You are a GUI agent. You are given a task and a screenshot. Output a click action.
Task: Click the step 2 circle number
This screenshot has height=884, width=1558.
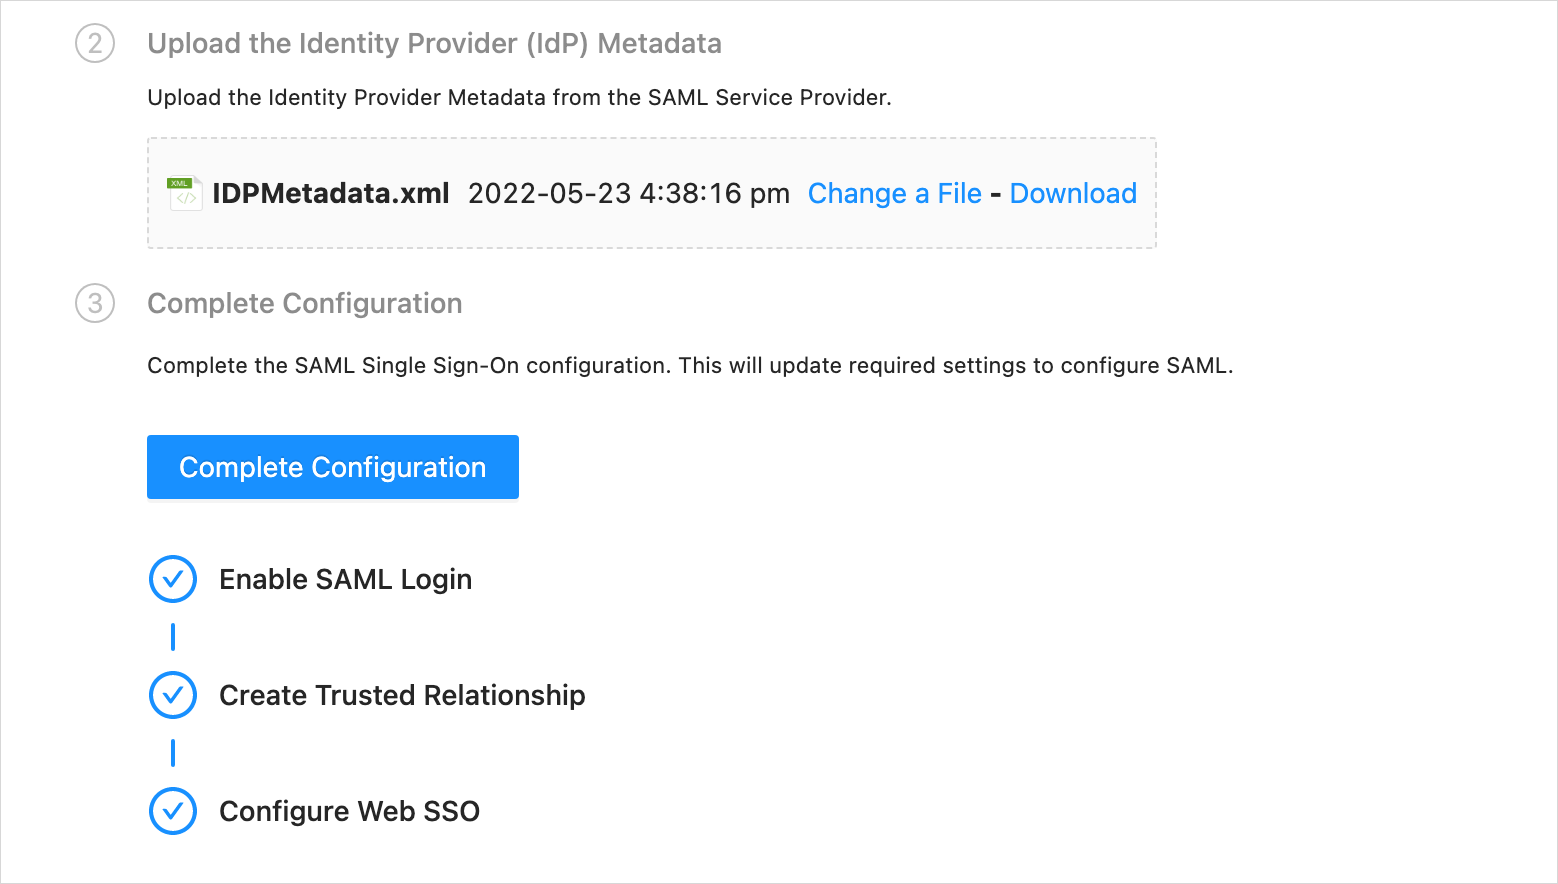95,44
